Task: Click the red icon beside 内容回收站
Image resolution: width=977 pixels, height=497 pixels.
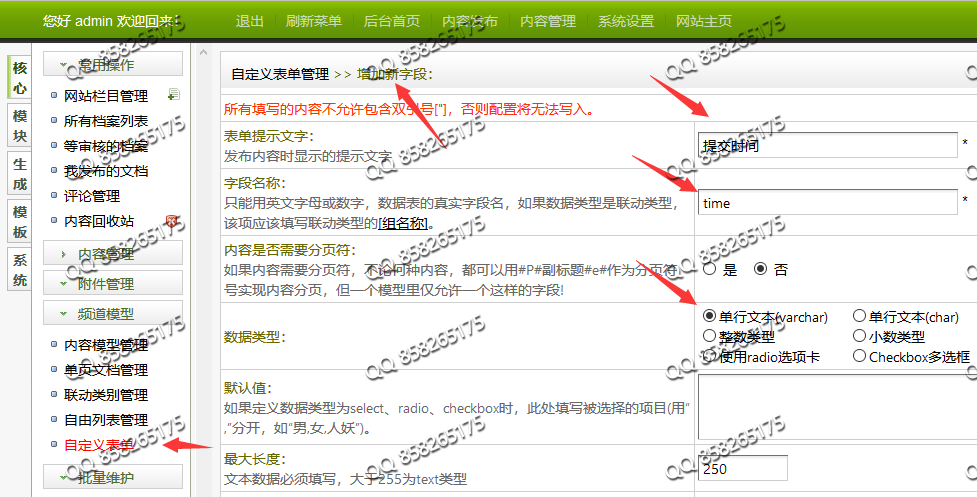Action: [x=172, y=221]
